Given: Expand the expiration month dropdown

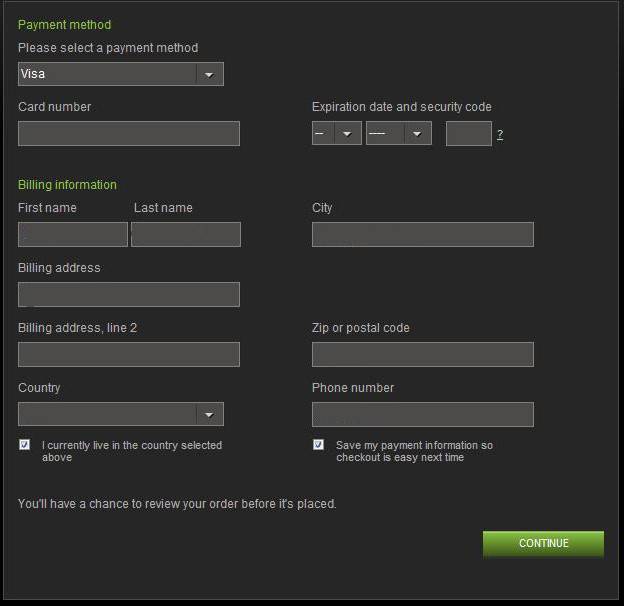Looking at the screenshot, I should click(x=337, y=133).
